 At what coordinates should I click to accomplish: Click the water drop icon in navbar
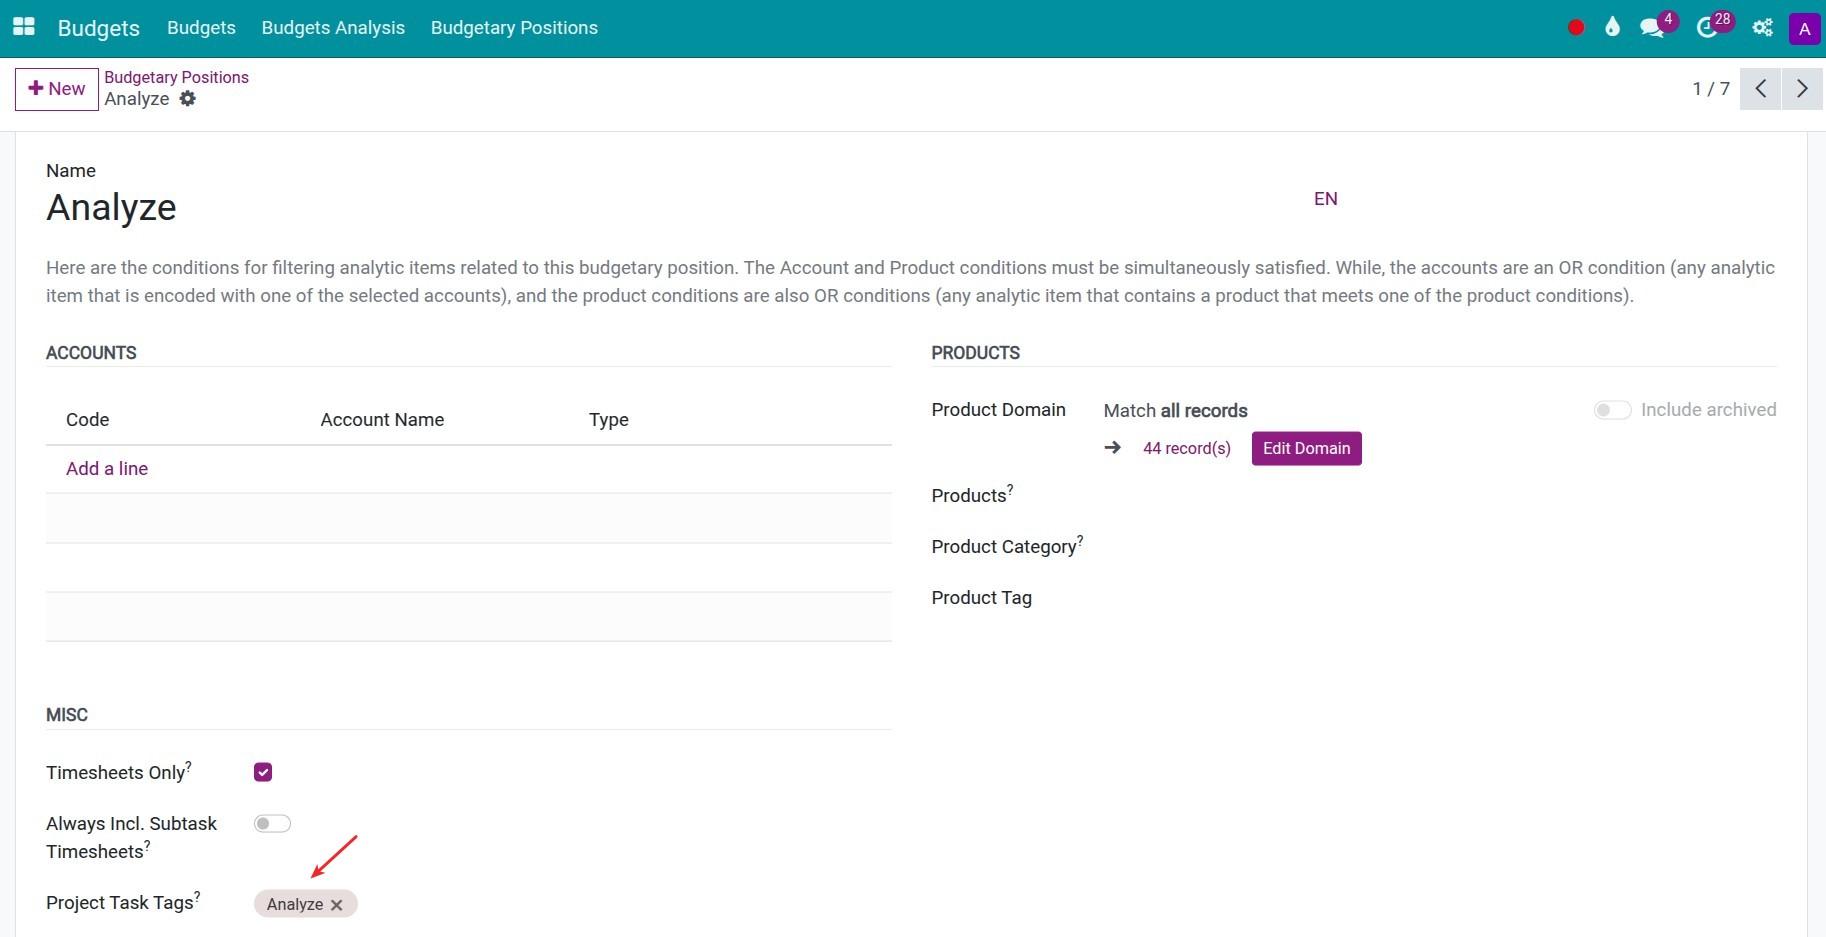(x=1612, y=28)
